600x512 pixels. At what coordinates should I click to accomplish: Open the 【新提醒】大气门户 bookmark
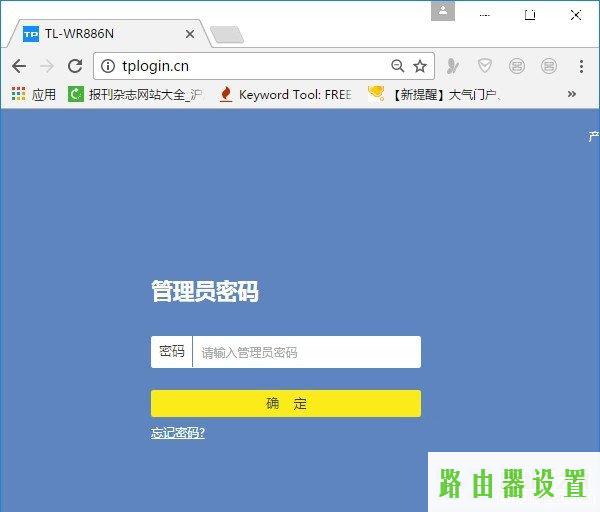(434, 94)
